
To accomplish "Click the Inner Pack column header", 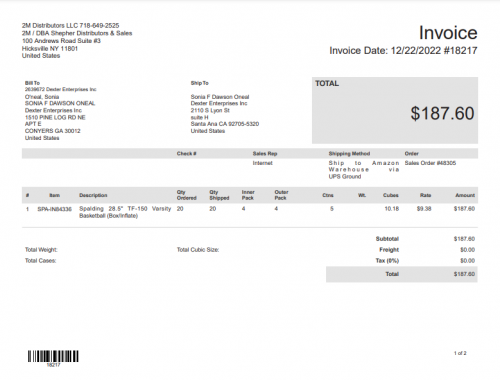I will pos(248,195).
